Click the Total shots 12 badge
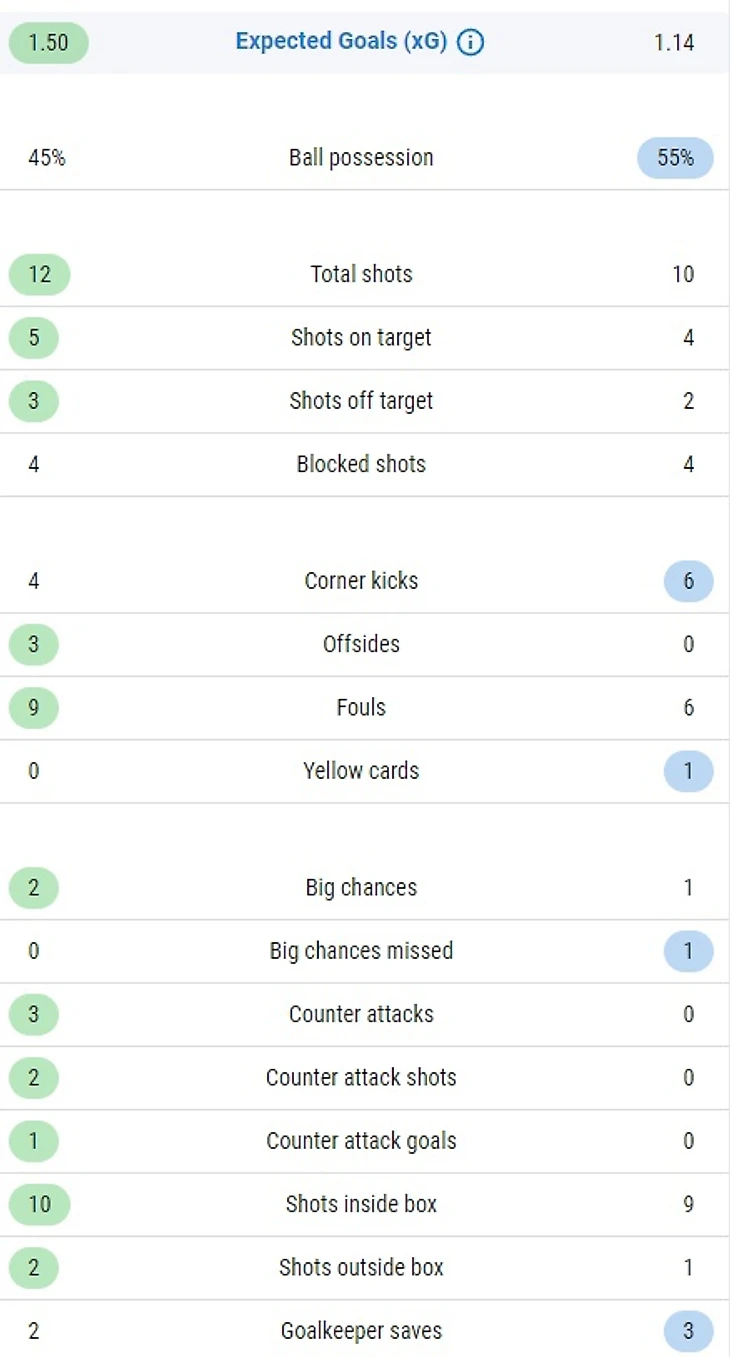 click(x=39, y=274)
